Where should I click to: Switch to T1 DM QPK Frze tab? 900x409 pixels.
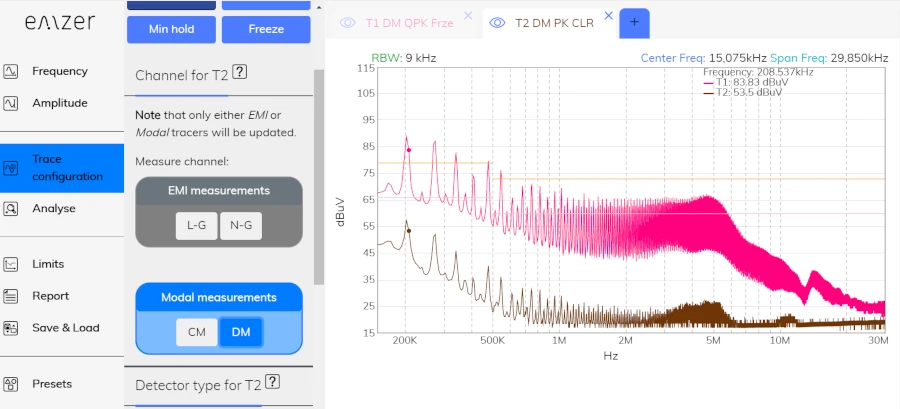411,23
